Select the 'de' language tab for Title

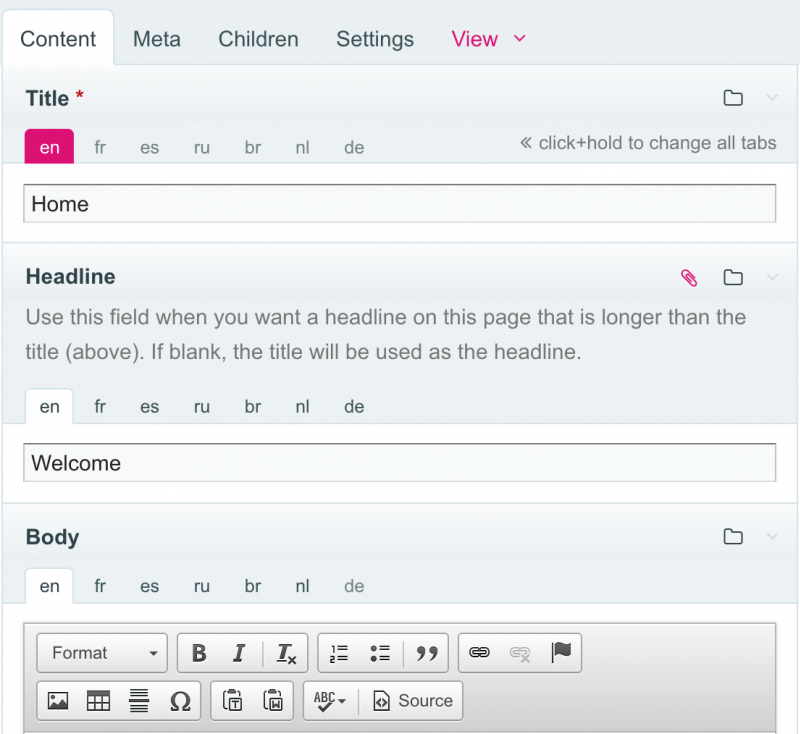point(354,147)
